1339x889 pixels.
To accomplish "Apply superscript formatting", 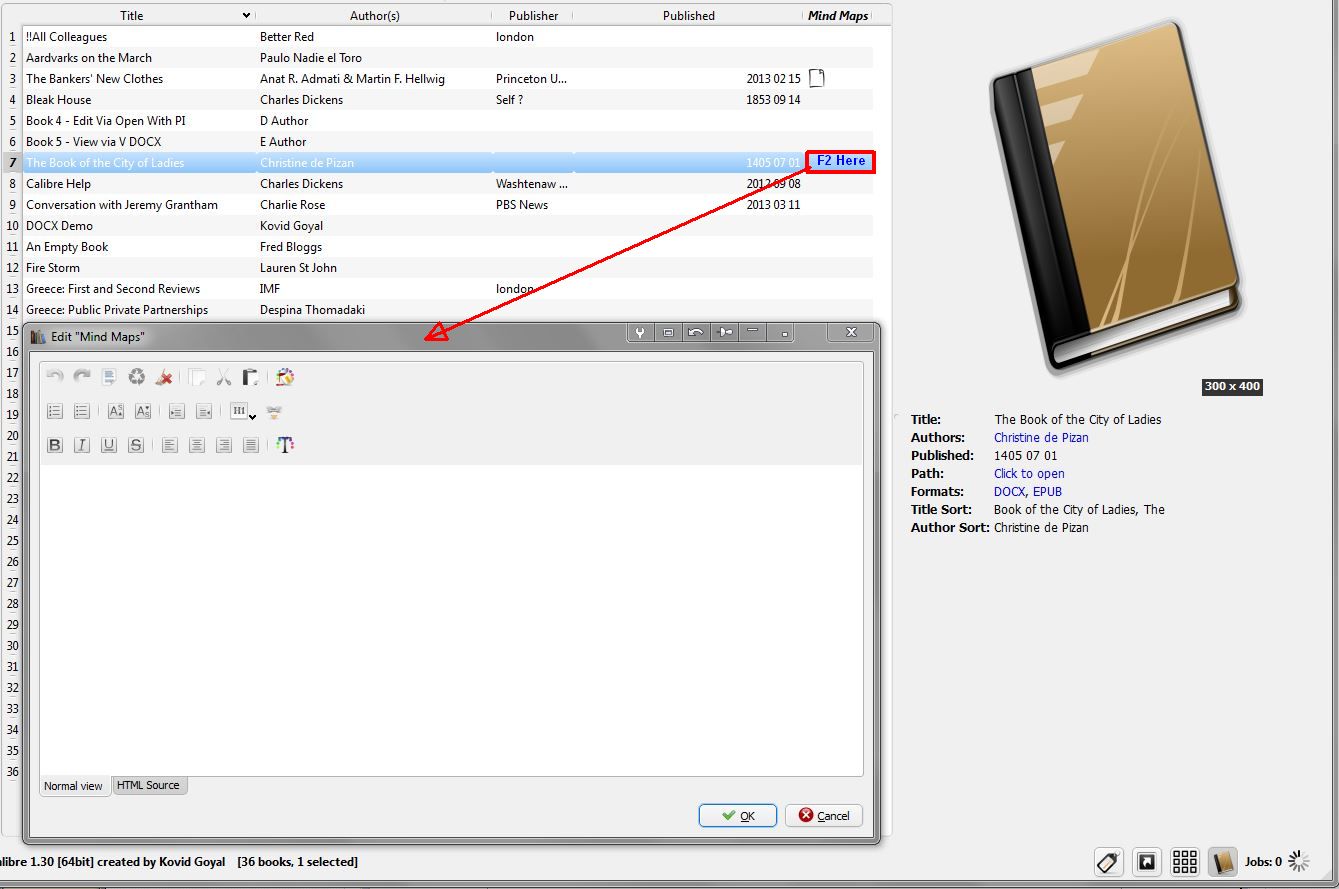I will (x=116, y=411).
